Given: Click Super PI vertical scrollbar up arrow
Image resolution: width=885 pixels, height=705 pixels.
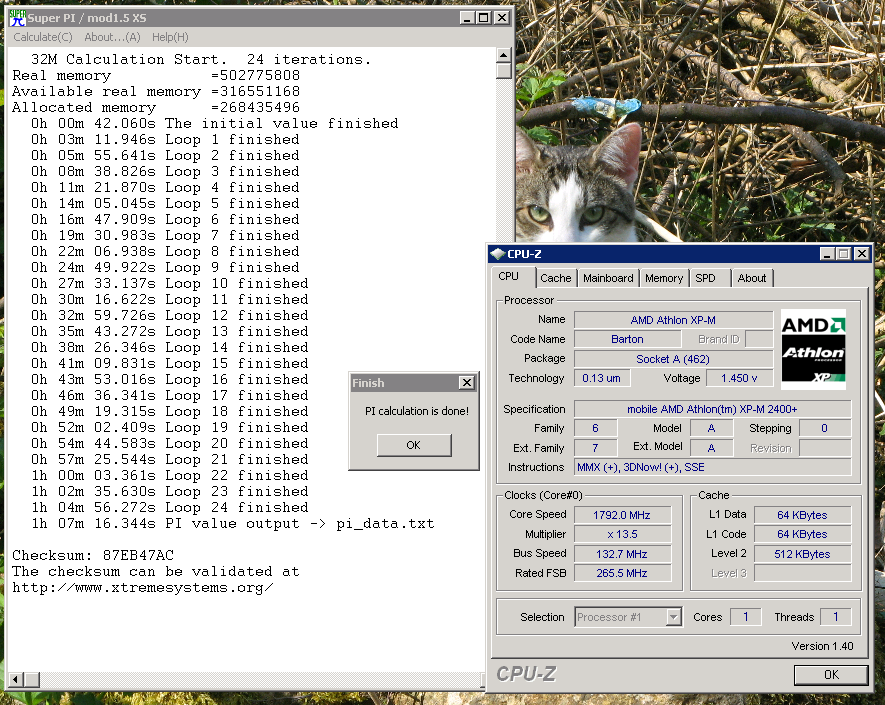Looking at the screenshot, I should pyautogui.click(x=503, y=55).
